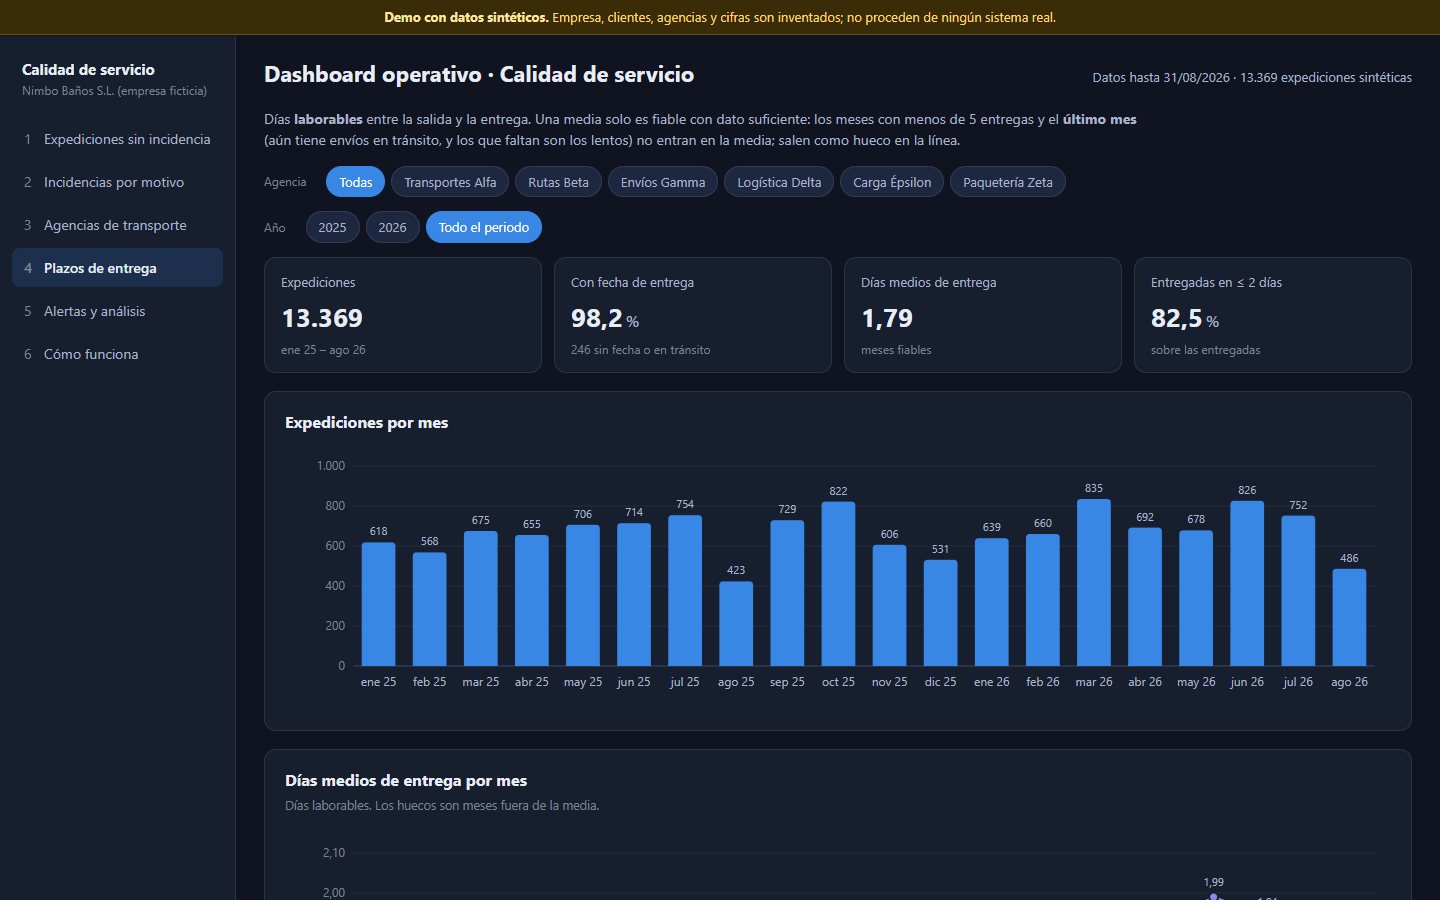Select the Paquetería Zeta agency chip
The image size is (1440, 900).
pyautogui.click(x=1008, y=182)
